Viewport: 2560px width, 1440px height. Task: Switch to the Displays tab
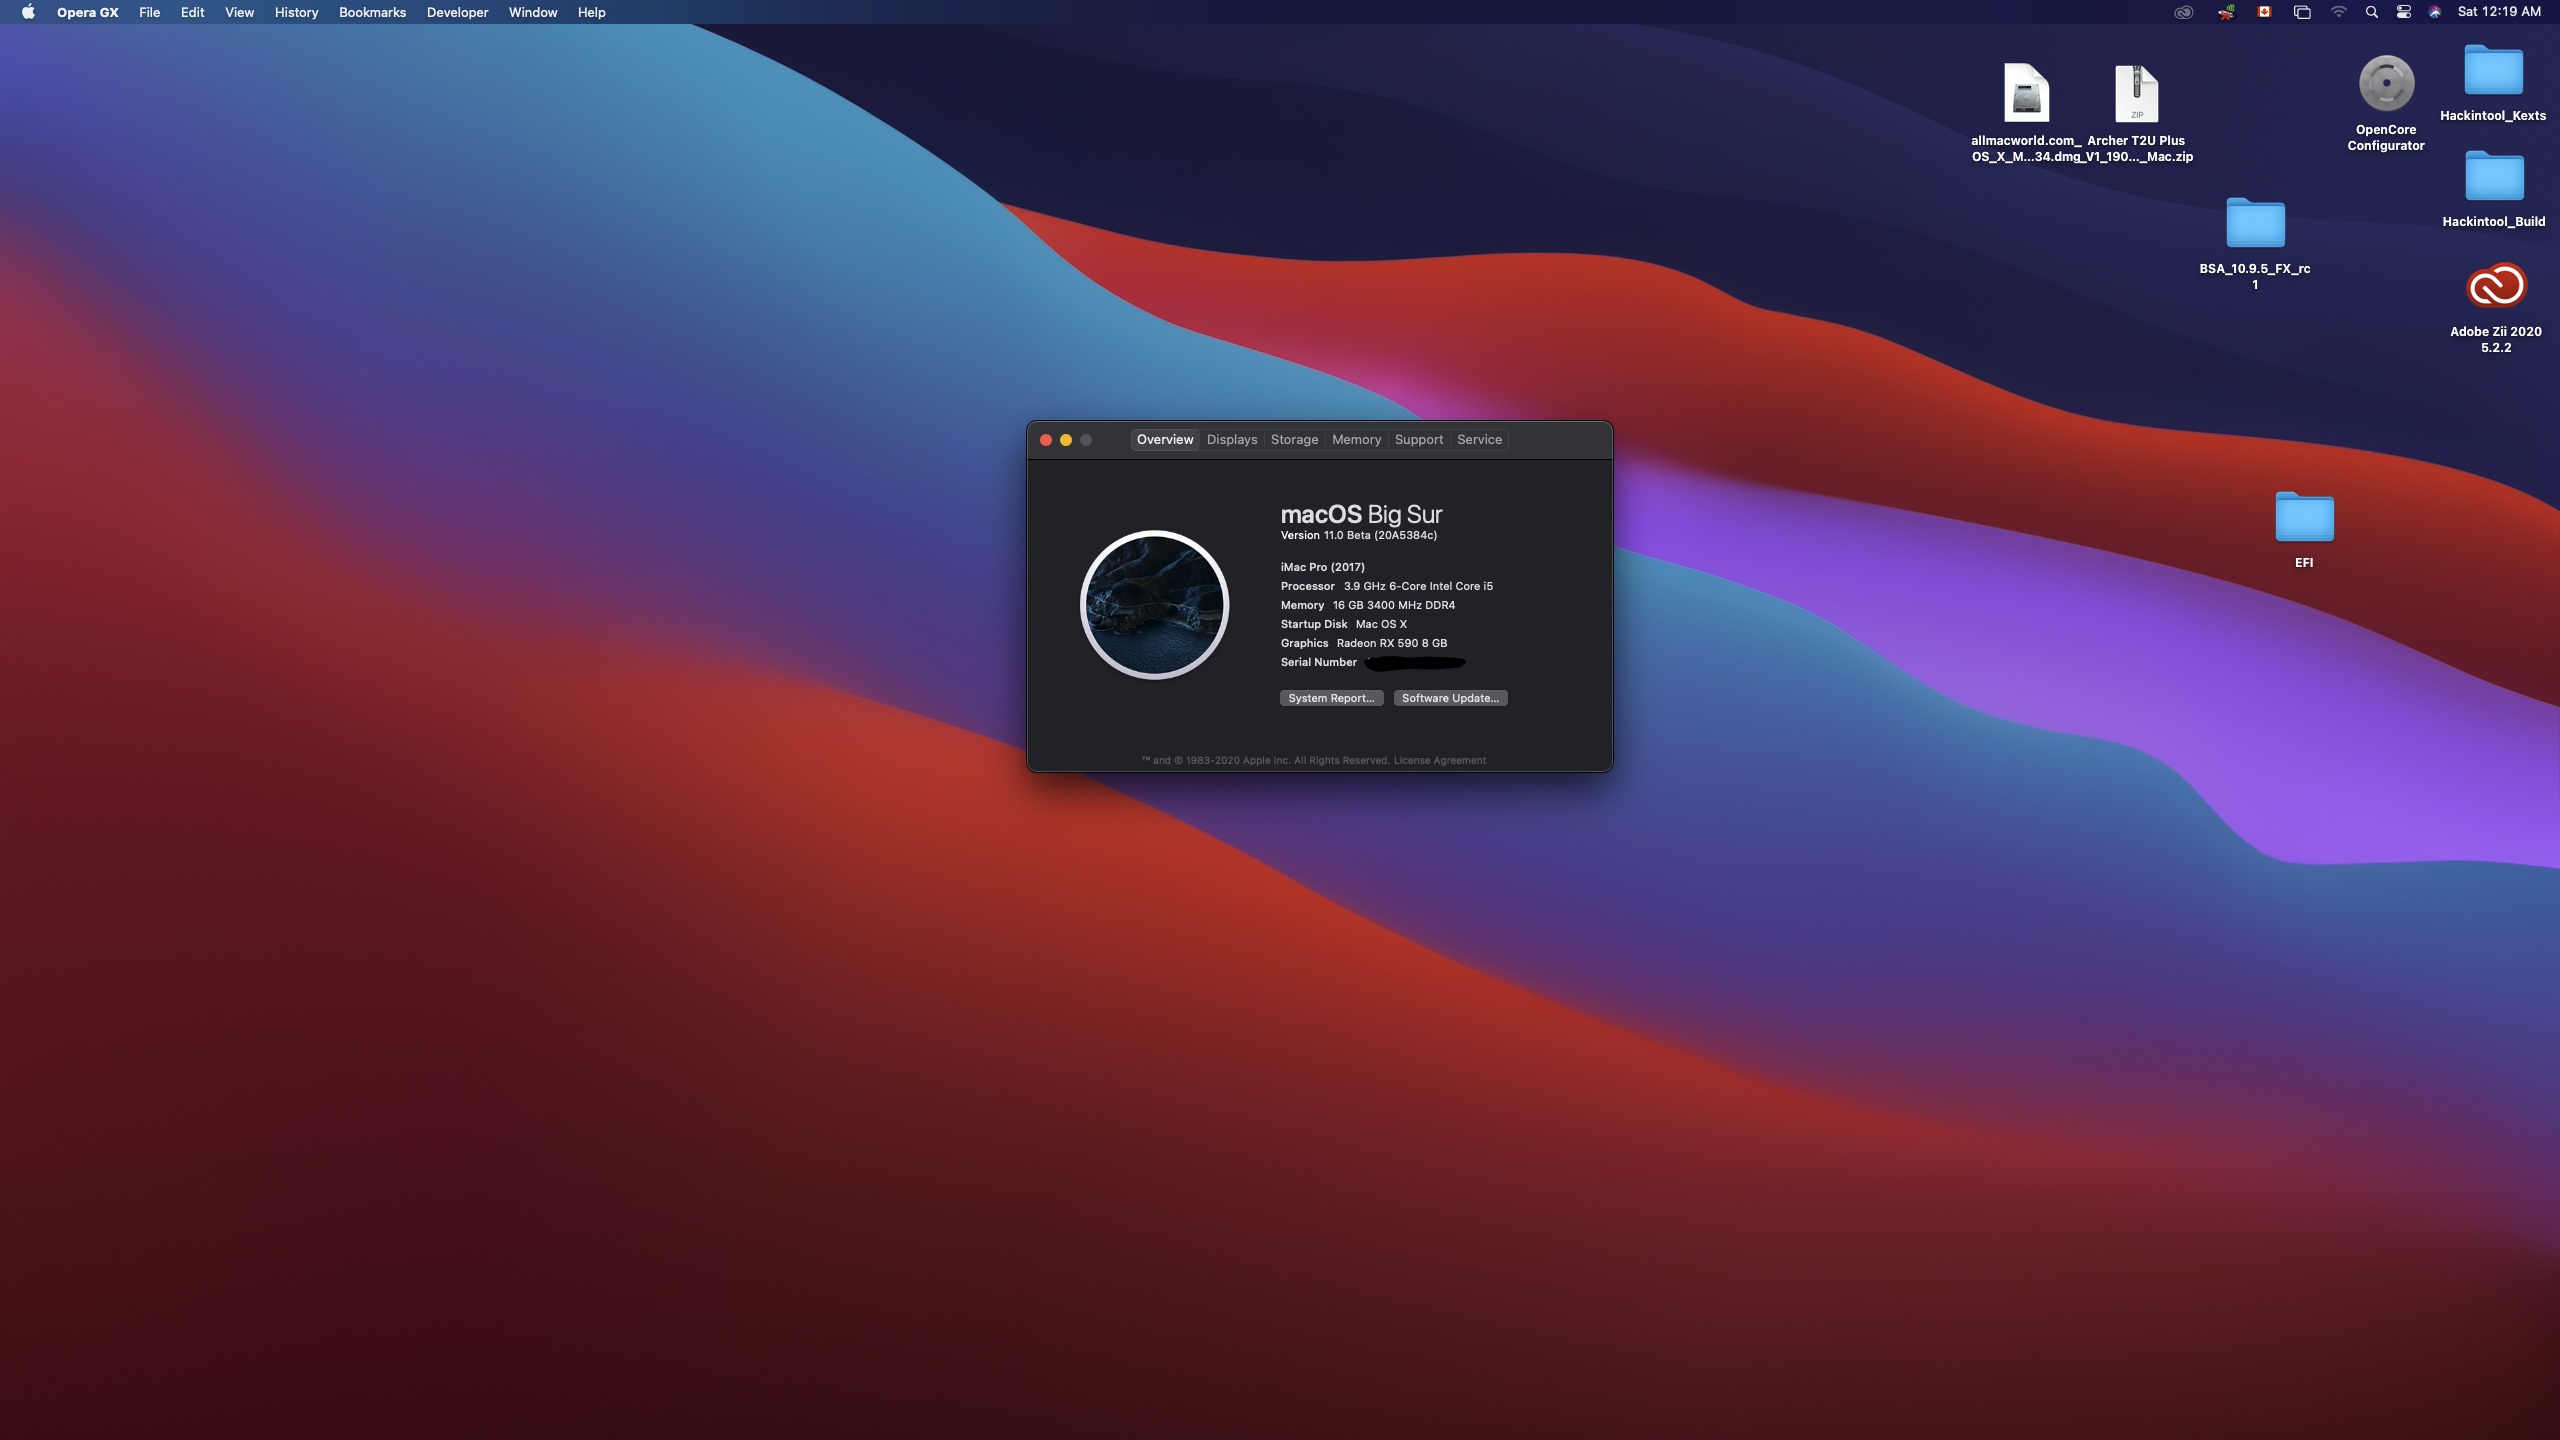1231,440
